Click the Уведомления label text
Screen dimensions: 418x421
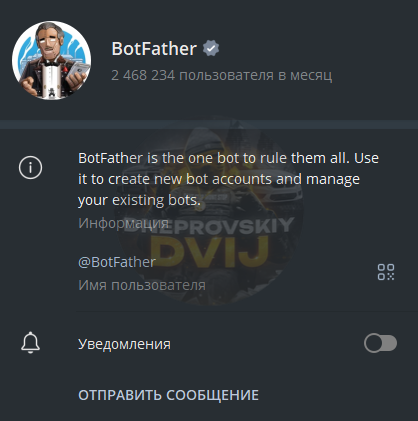click(124, 344)
